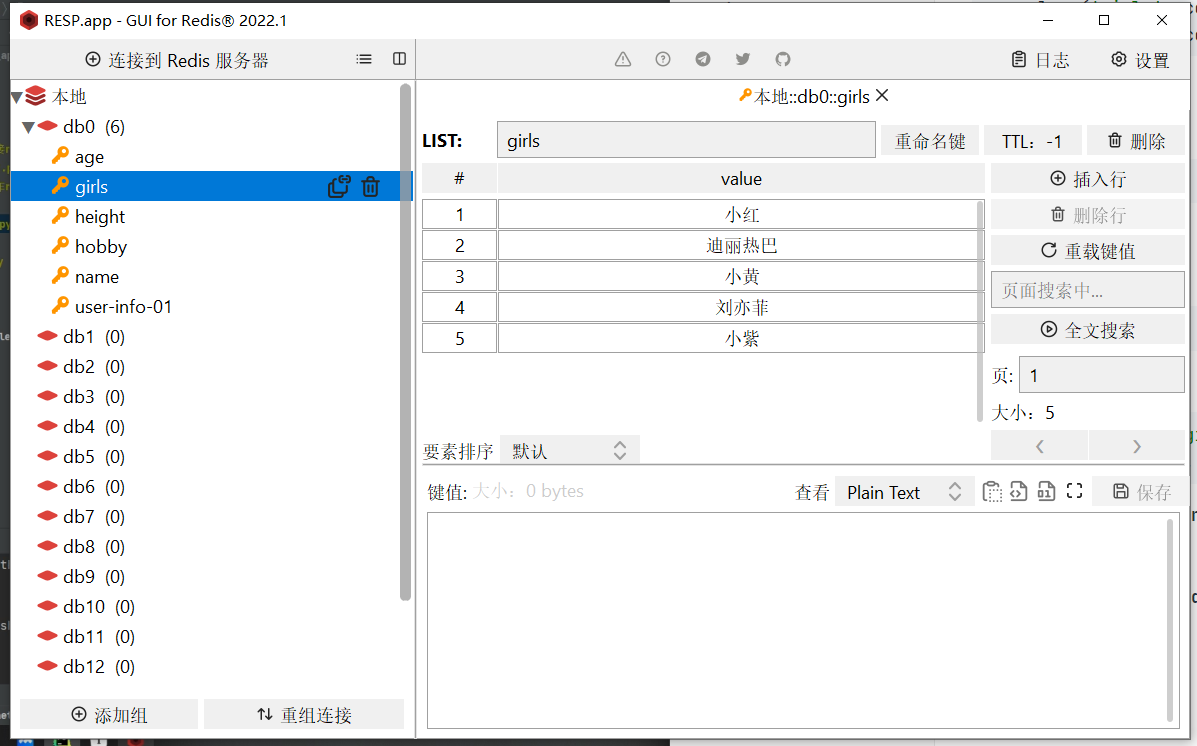Click the 保存 save button

(x=1141, y=492)
